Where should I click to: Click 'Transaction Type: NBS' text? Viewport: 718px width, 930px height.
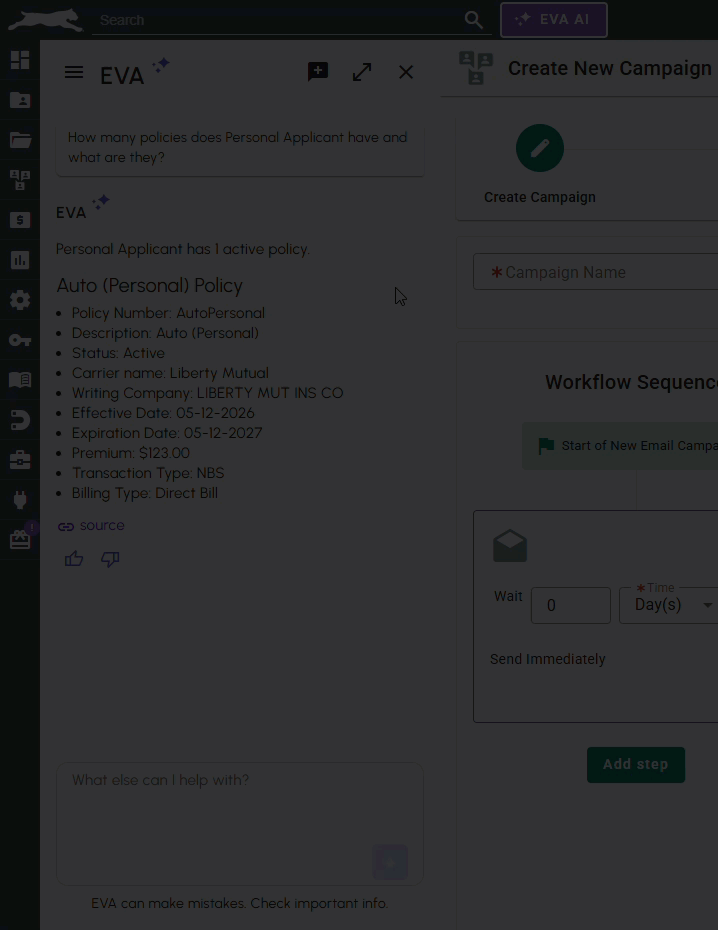(148, 473)
